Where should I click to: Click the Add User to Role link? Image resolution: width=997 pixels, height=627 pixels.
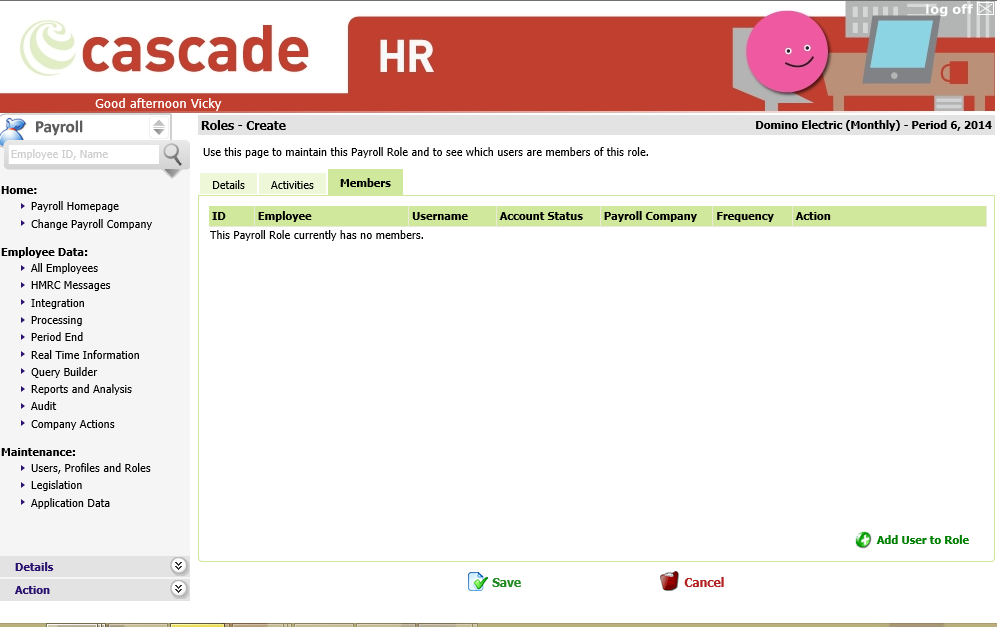click(923, 540)
